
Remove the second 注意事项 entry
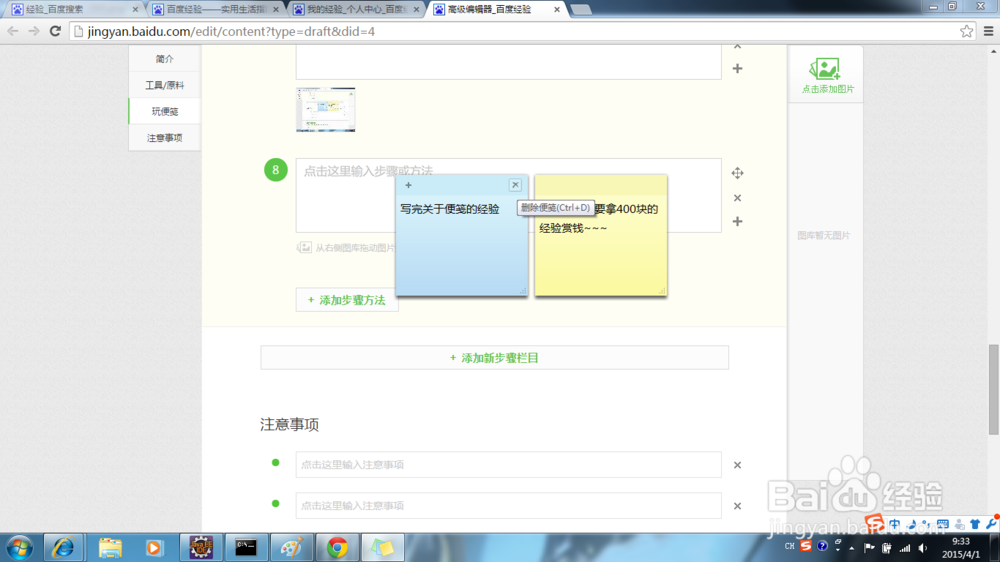point(737,506)
